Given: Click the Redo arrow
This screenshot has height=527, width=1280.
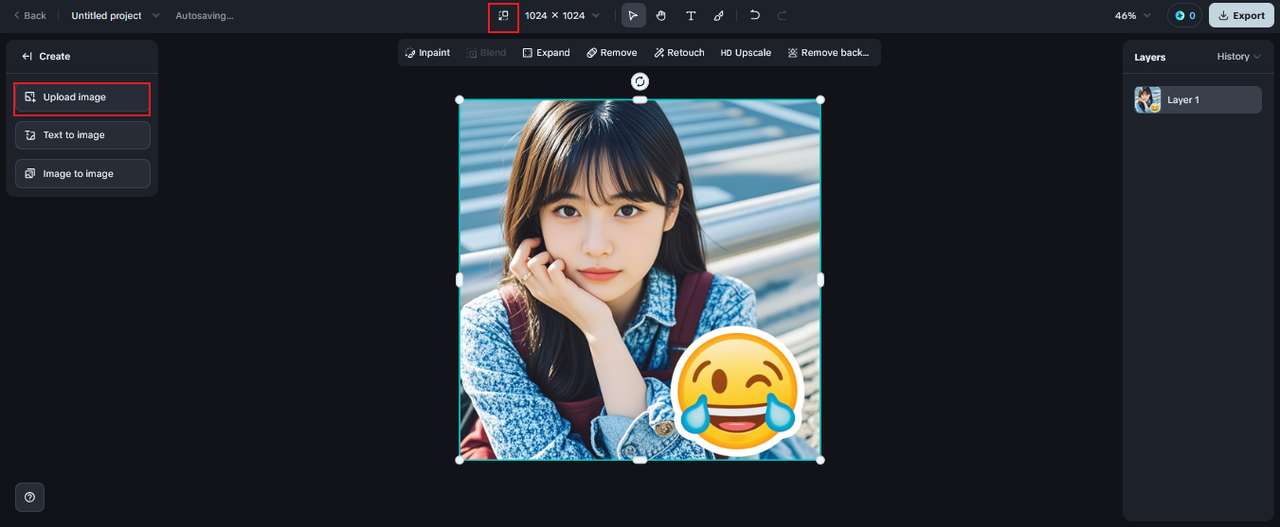Looking at the screenshot, I should pos(782,16).
